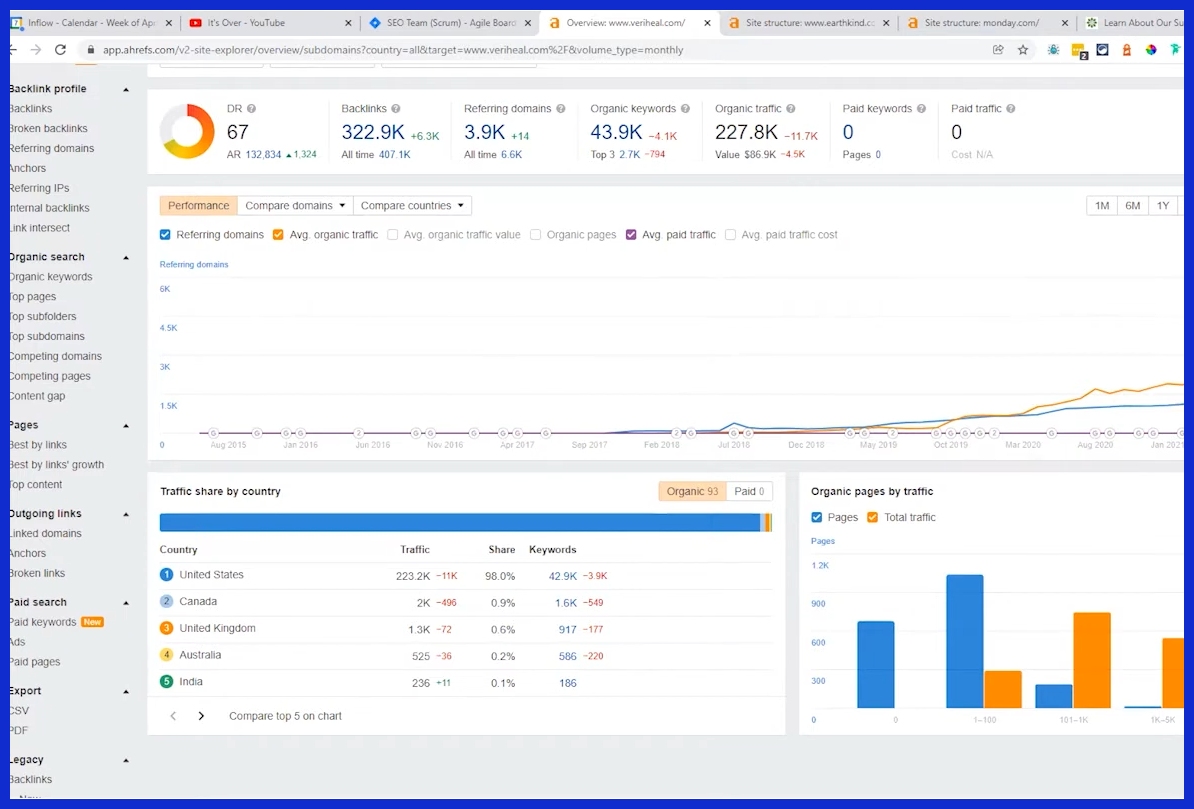
Task: Click help icon next to Backlinks metric
Action: point(396,109)
